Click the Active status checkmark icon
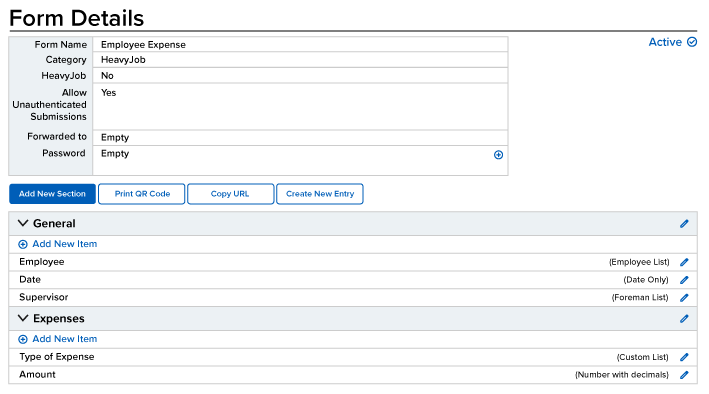The image size is (709, 394). click(692, 42)
